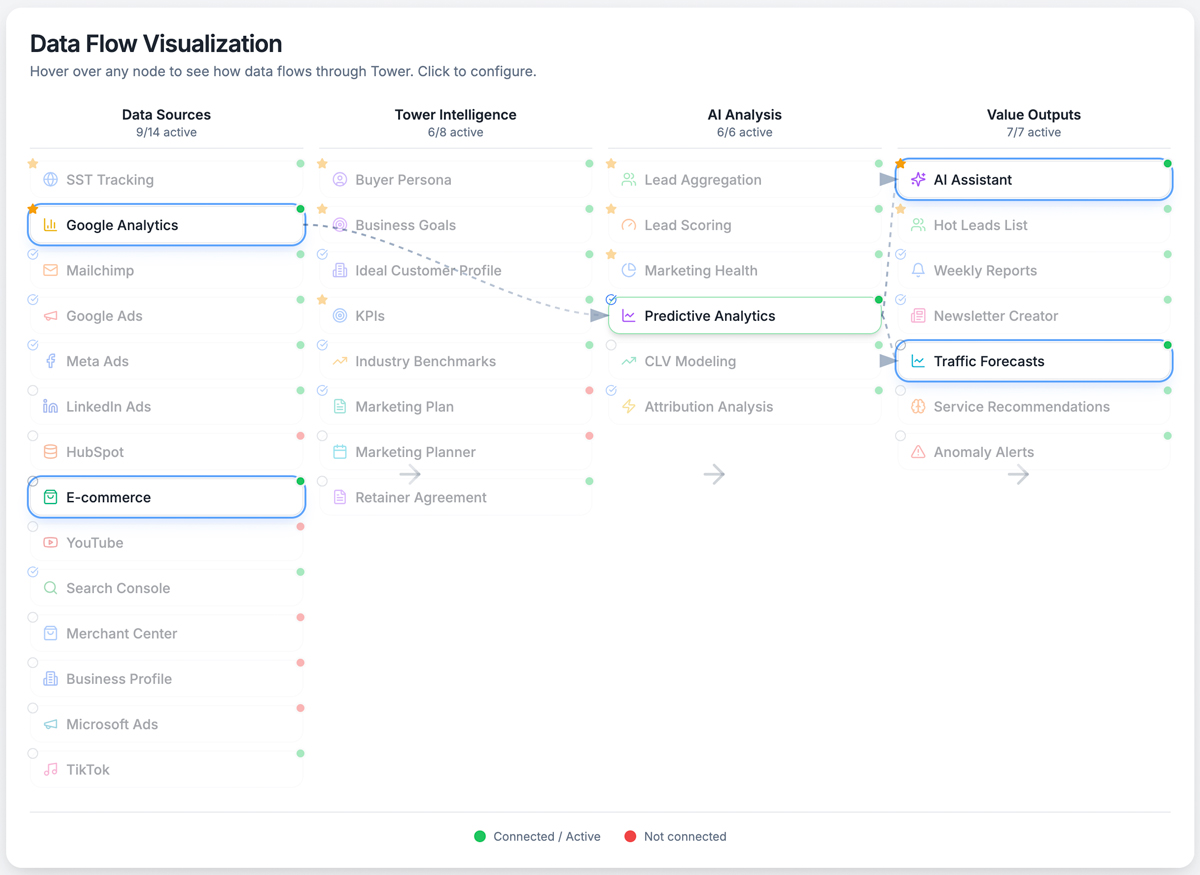This screenshot has width=1200, height=875.
Task: Click the HubSpot database icon
Action: pos(50,452)
